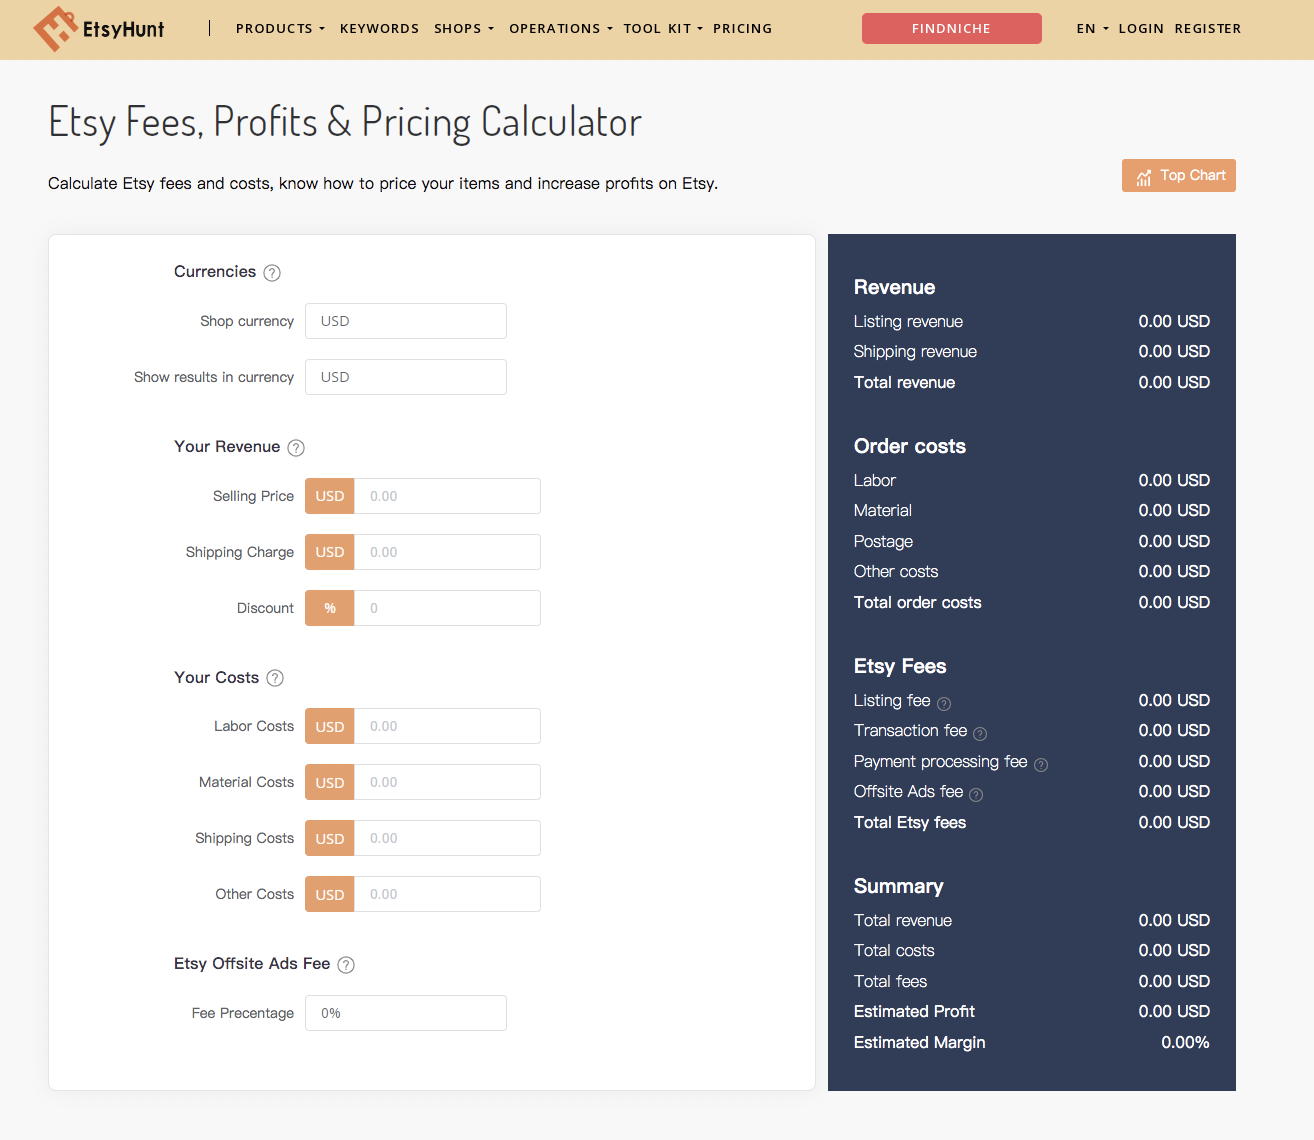Viewport: 1314px width, 1140px height.
Task: Click the Payment processing fee info icon
Action: [x=1041, y=765]
